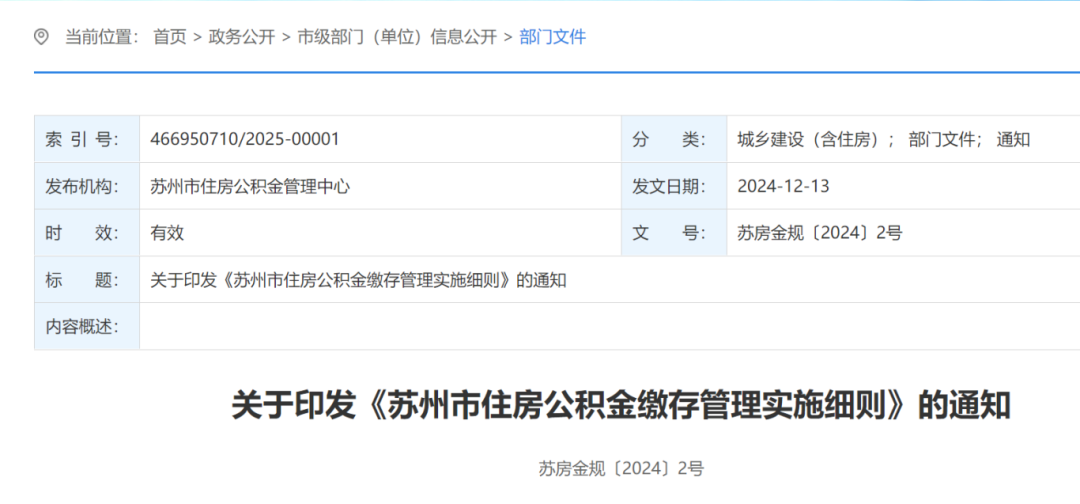1080x504 pixels.
Task: Click the 当前位置 label text
Action: [x=100, y=37]
